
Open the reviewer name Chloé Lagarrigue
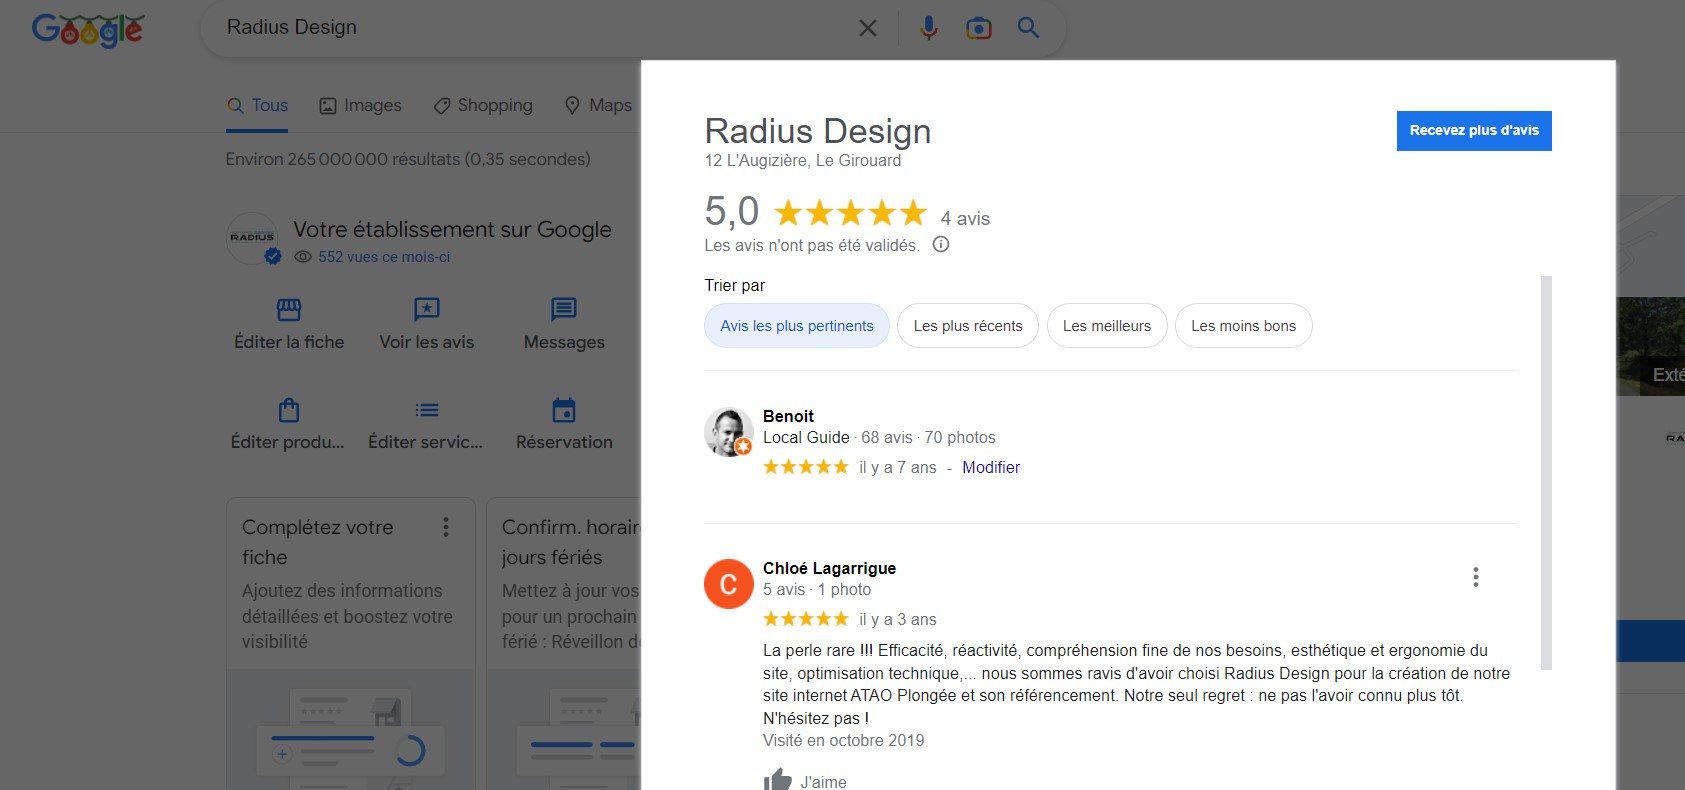[829, 568]
